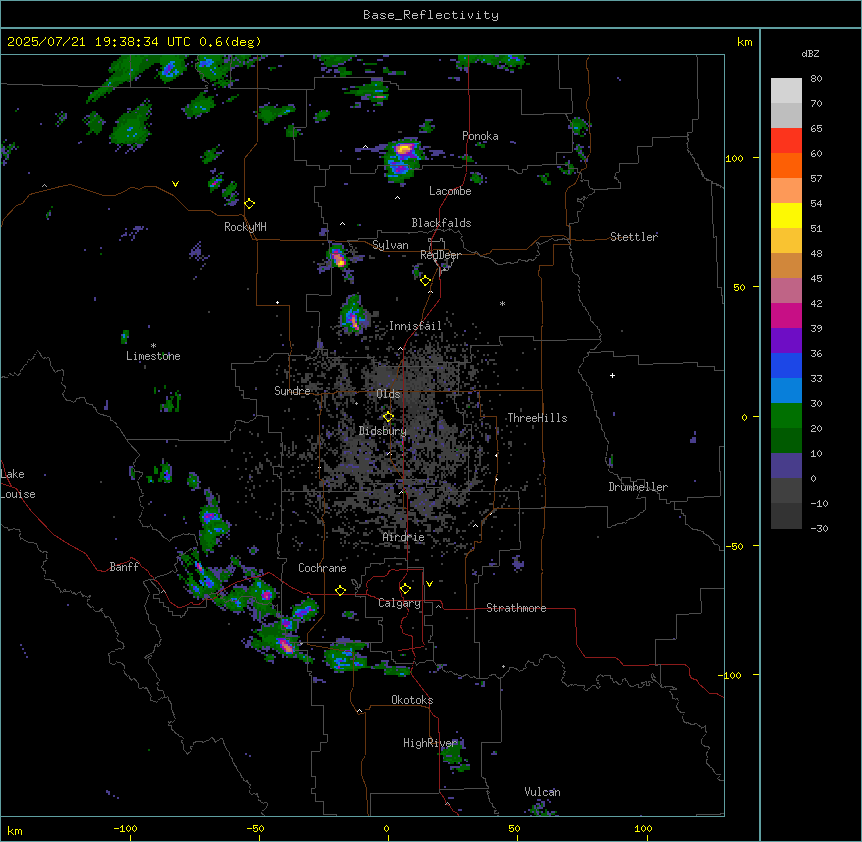Click the intense storm cell west of Ponoka
Viewport: 862px width, 842px height.
point(404,159)
